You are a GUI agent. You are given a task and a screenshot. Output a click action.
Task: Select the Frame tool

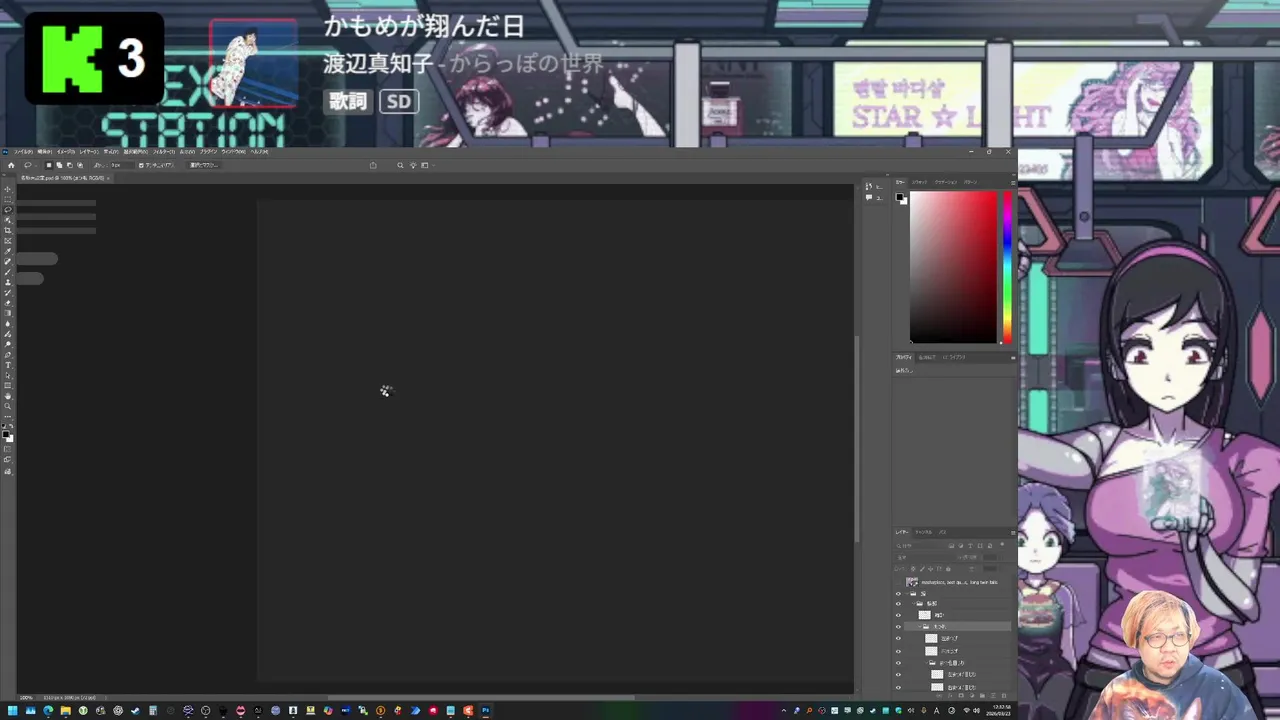[x=8, y=241]
